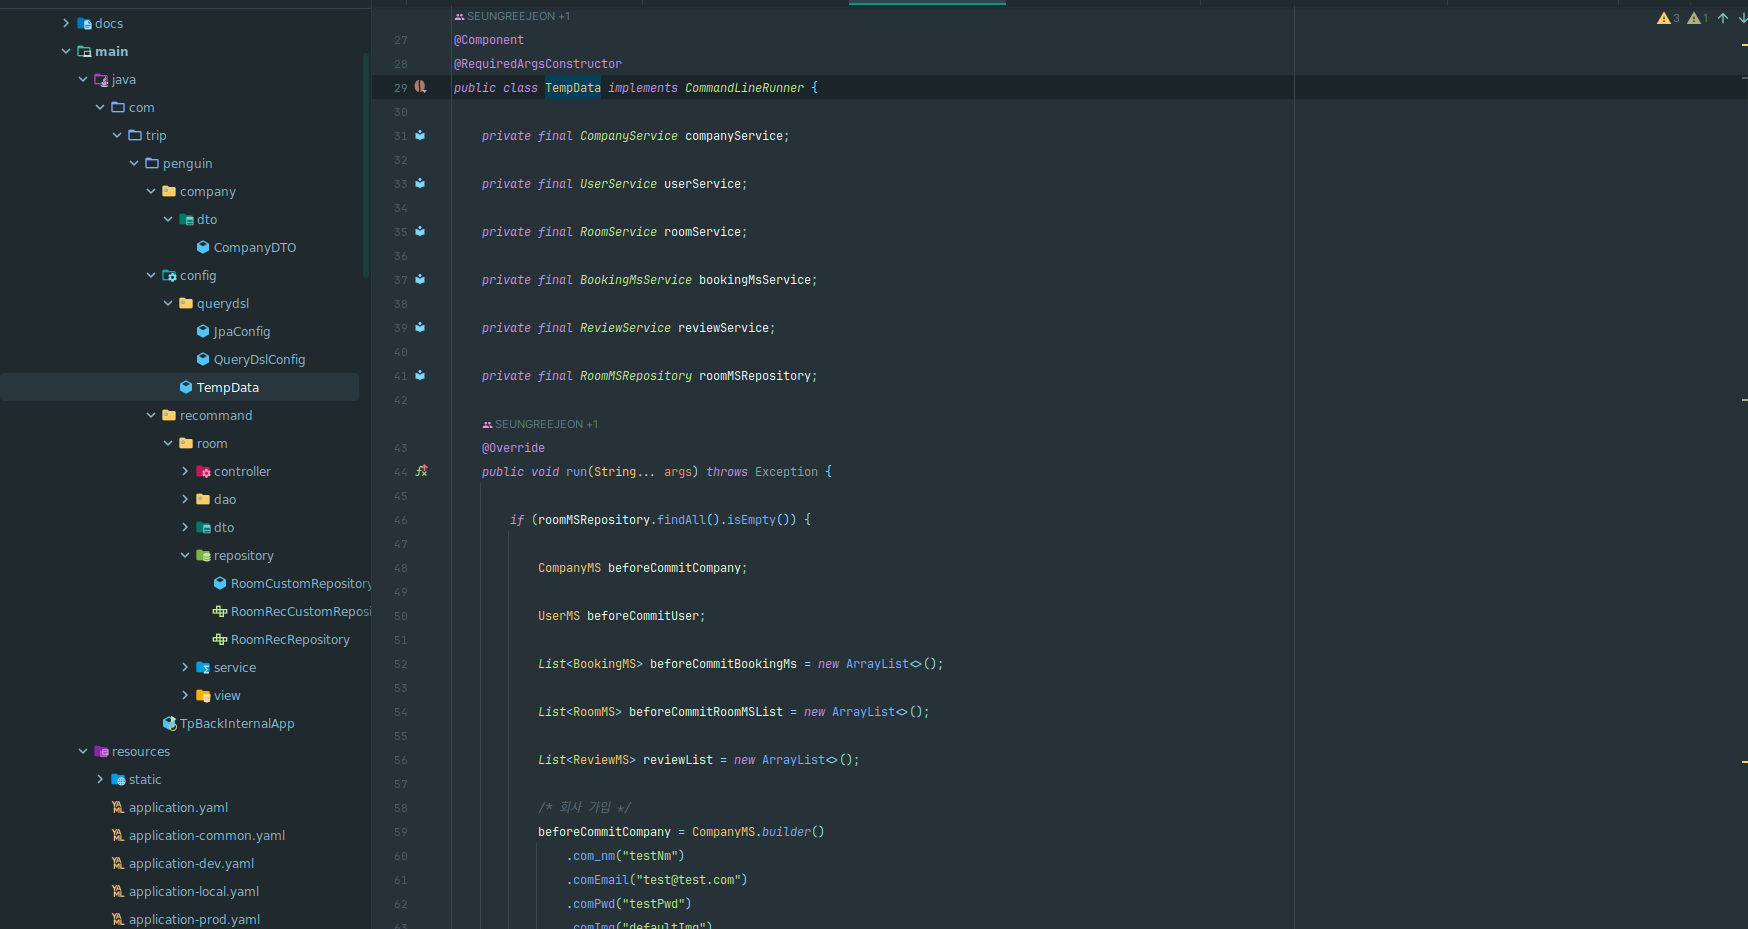Click CommandLineRunner in class declaration
This screenshot has height=929, width=1748.
[744, 88]
